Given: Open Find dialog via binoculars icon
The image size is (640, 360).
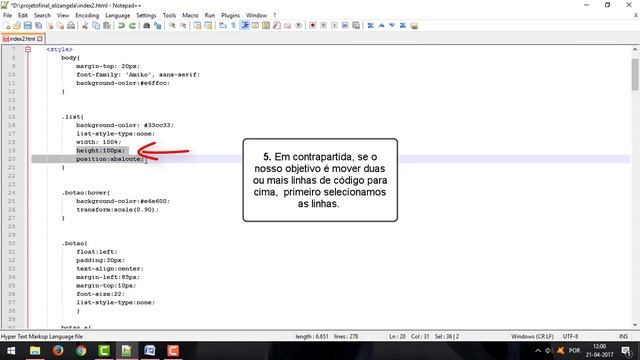Looking at the screenshot, I should point(146,25).
